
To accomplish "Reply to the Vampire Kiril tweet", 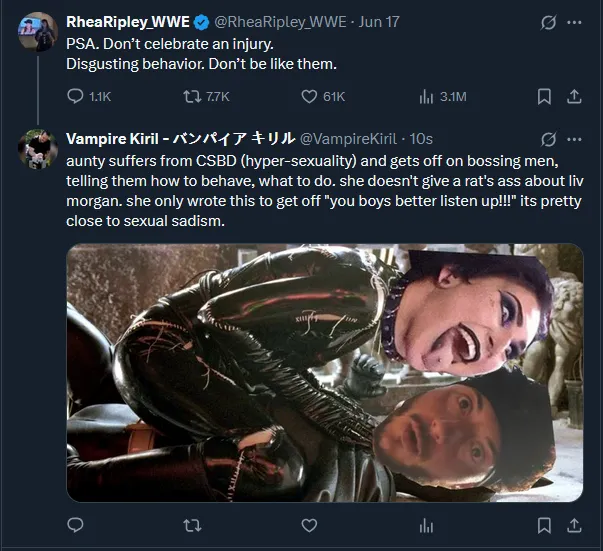I will click(75, 524).
